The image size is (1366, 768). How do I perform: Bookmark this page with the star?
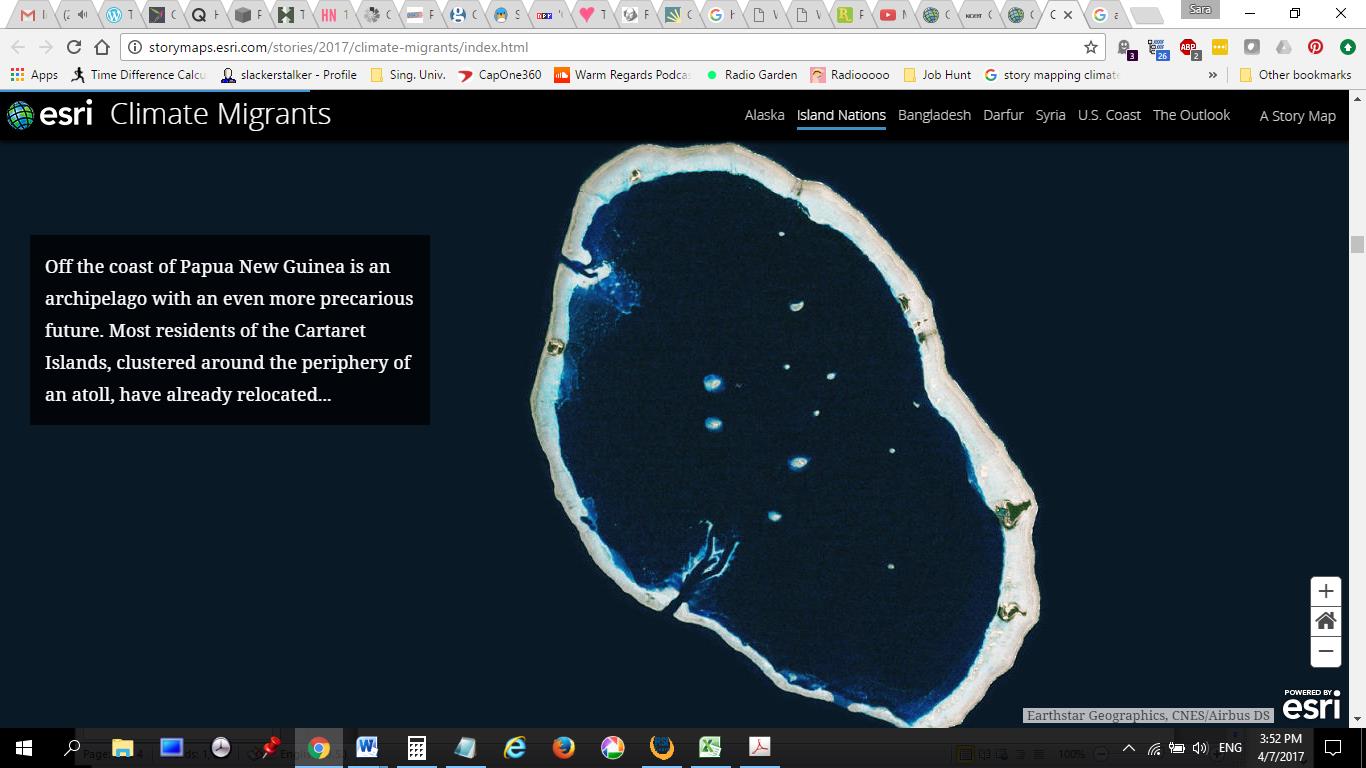click(1091, 47)
